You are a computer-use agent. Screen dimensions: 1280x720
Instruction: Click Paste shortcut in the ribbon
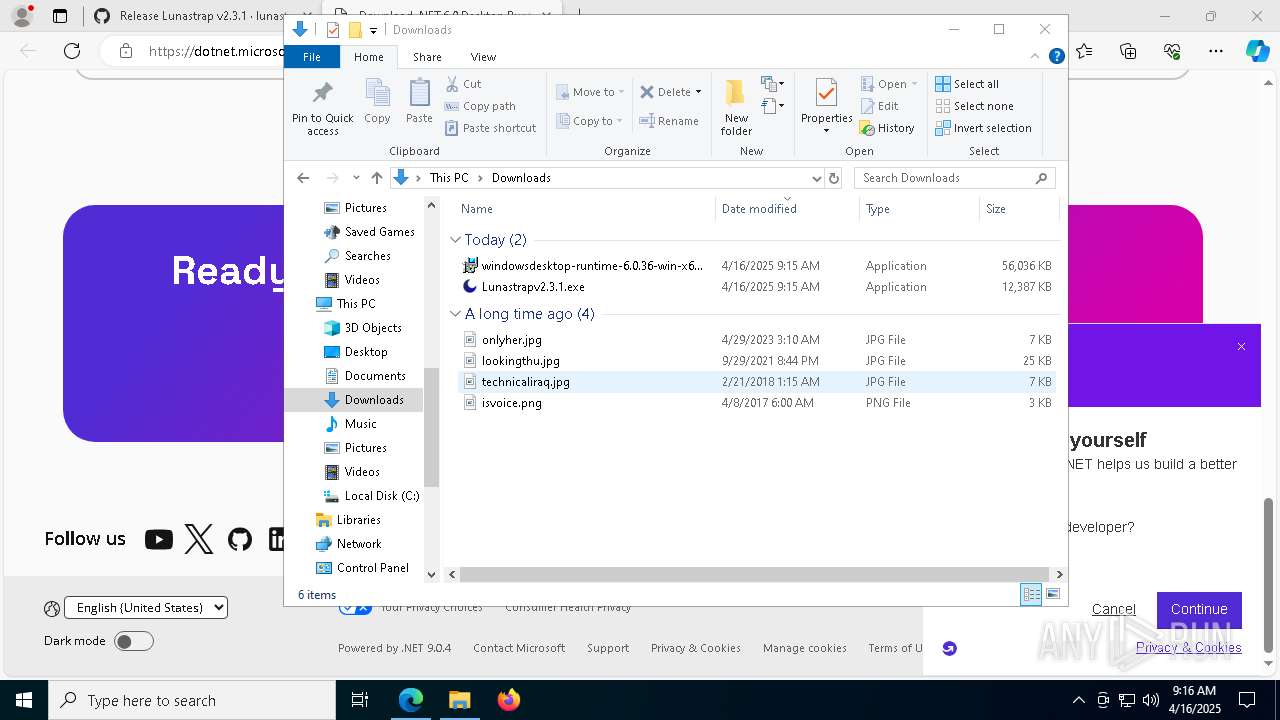[490, 128]
